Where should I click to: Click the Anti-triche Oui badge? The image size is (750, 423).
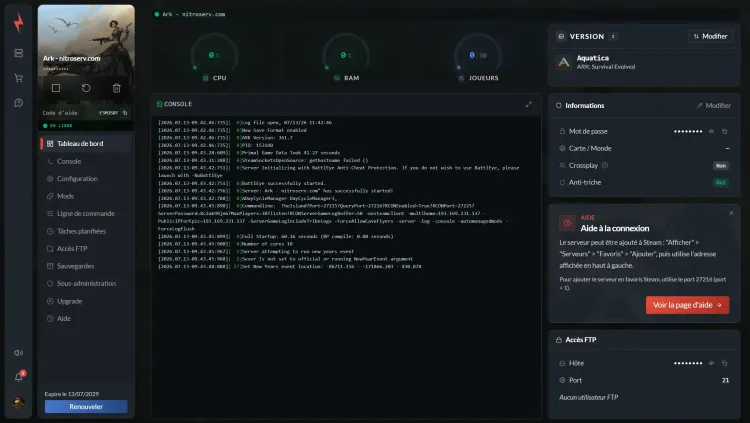[x=721, y=182]
